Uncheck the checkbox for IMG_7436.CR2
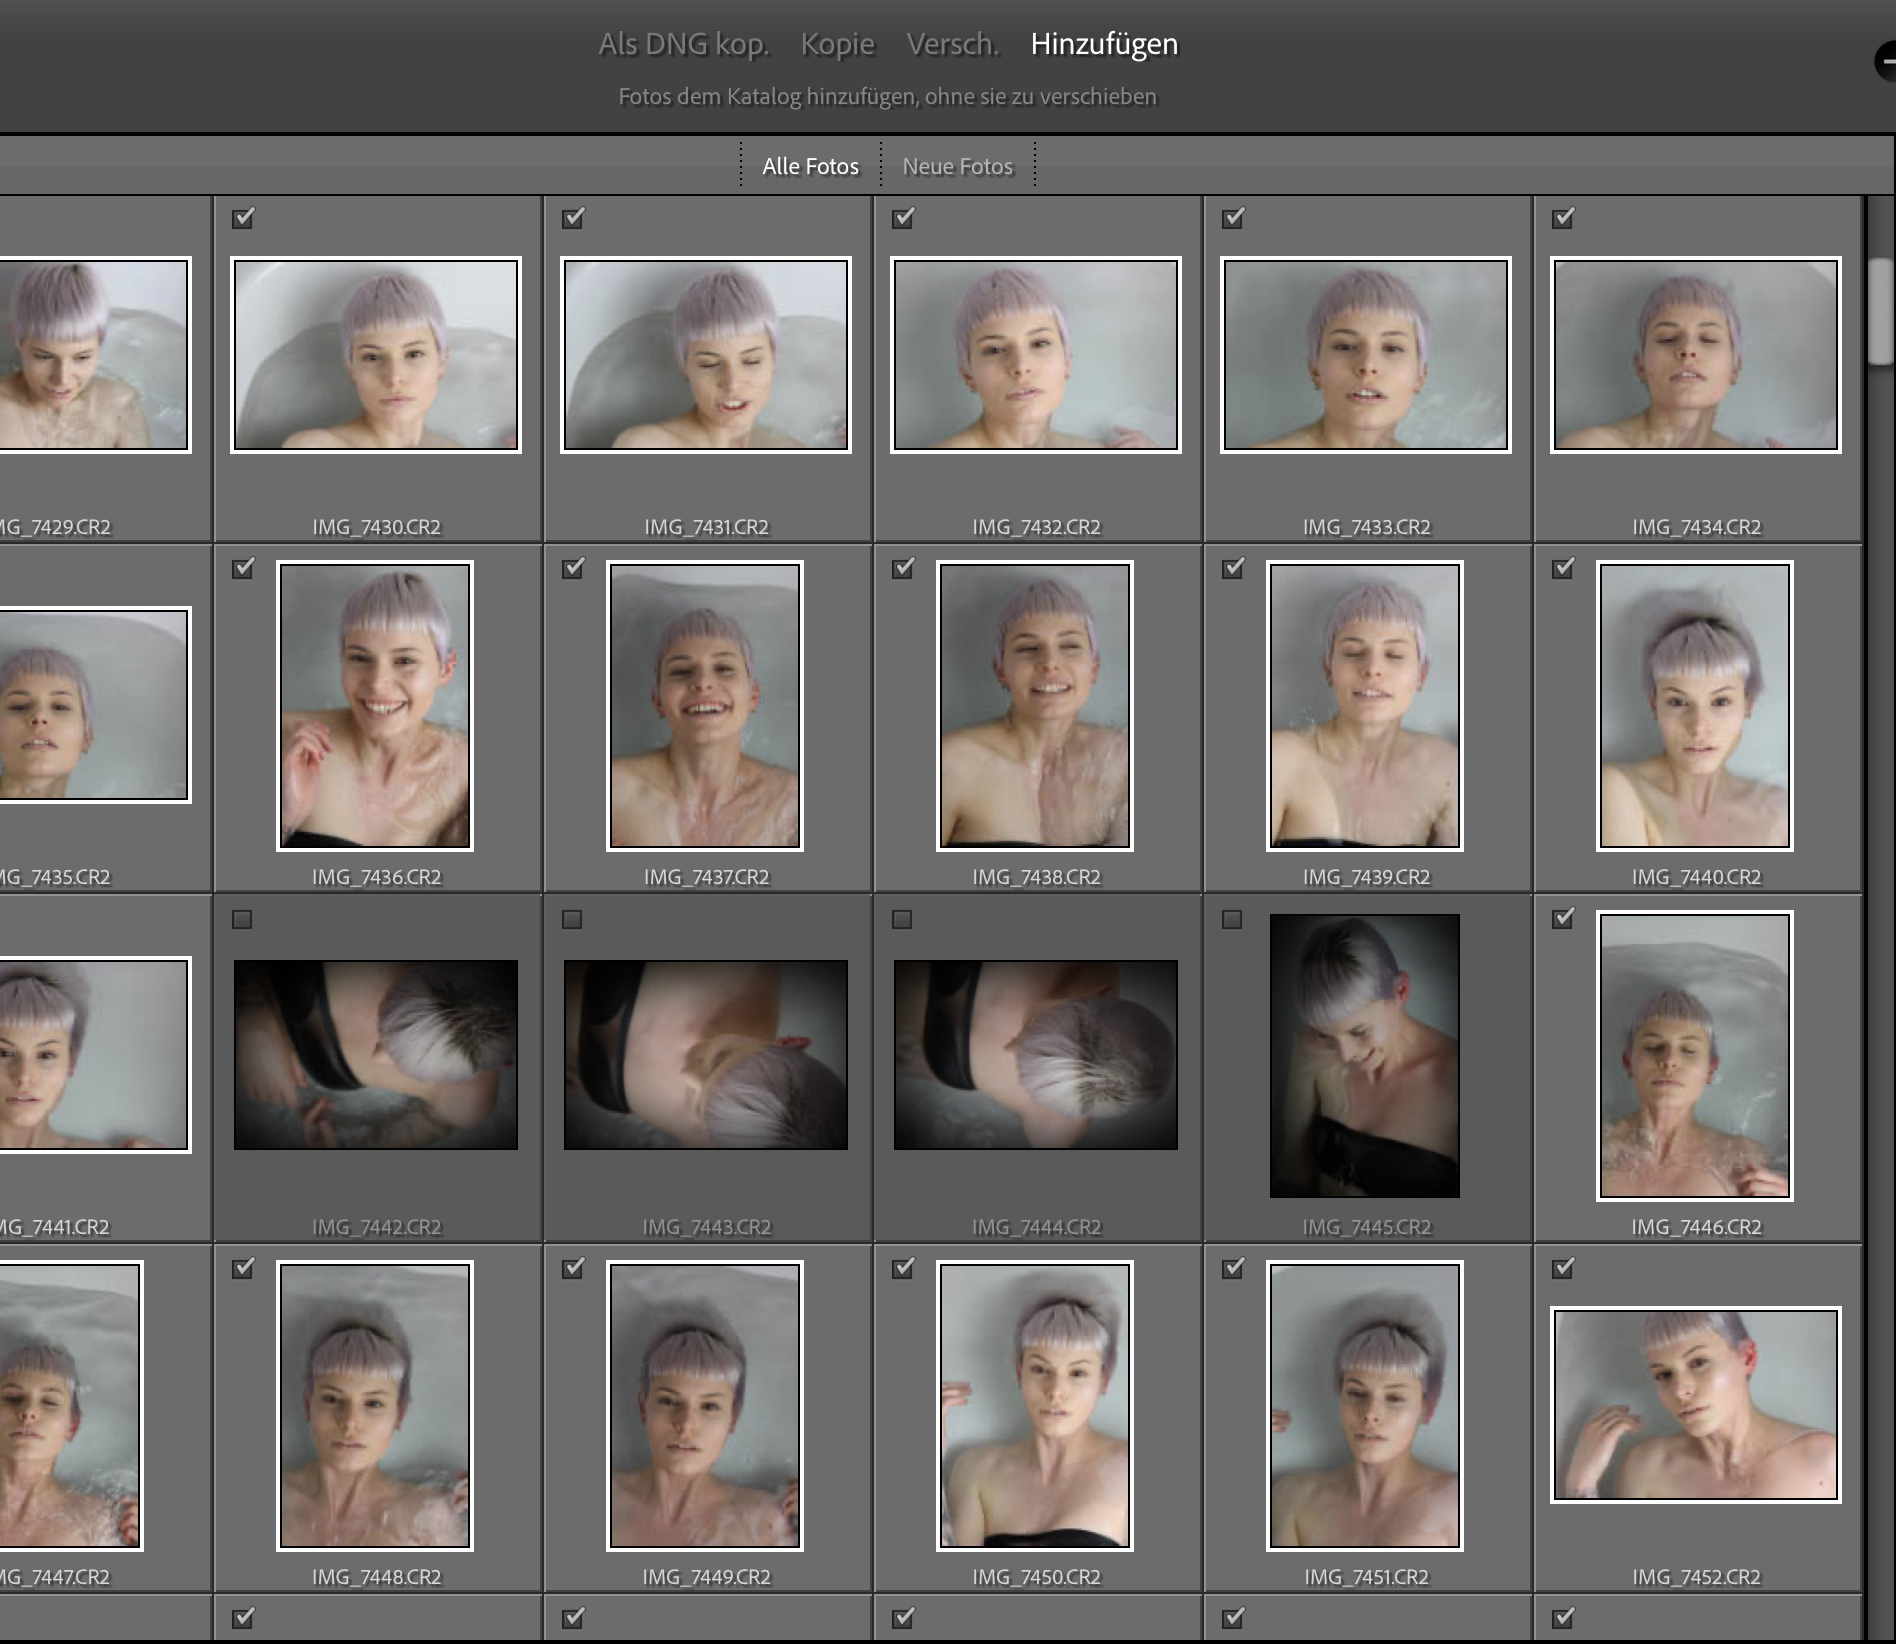 (x=243, y=568)
